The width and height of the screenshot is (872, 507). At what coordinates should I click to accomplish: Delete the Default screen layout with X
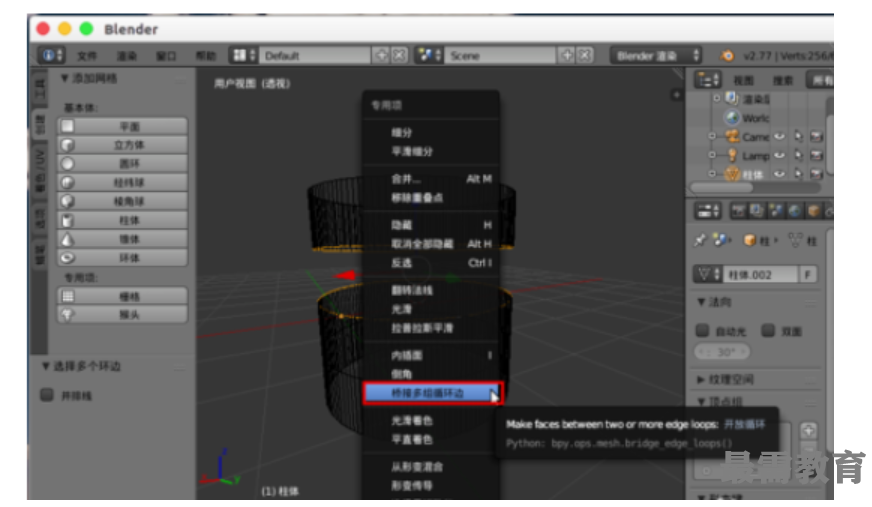pyautogui.click(x=399, y=56)
